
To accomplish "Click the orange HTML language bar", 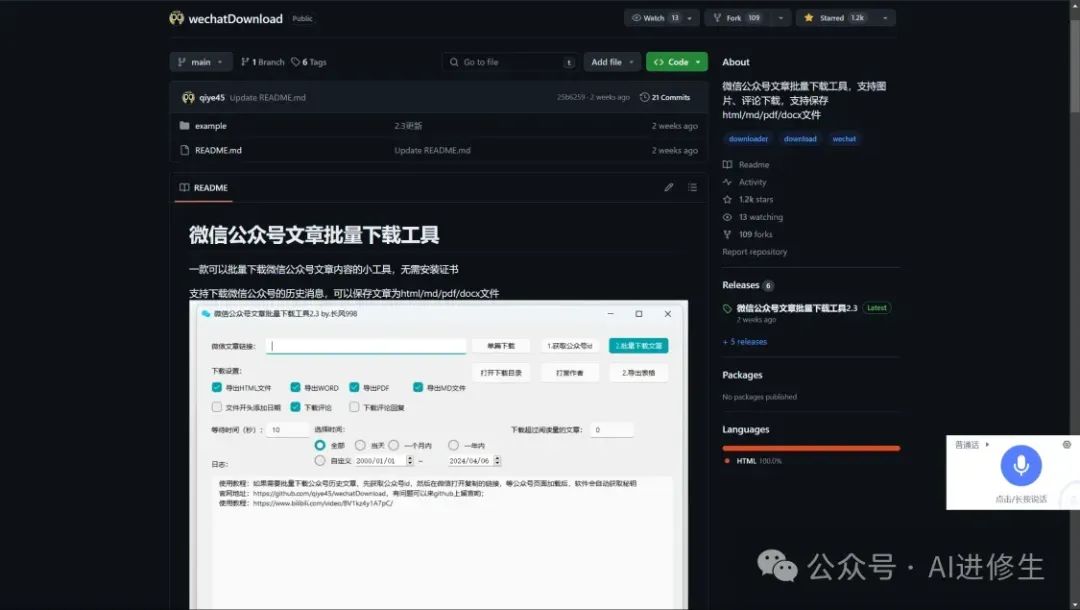I will 811,448.
